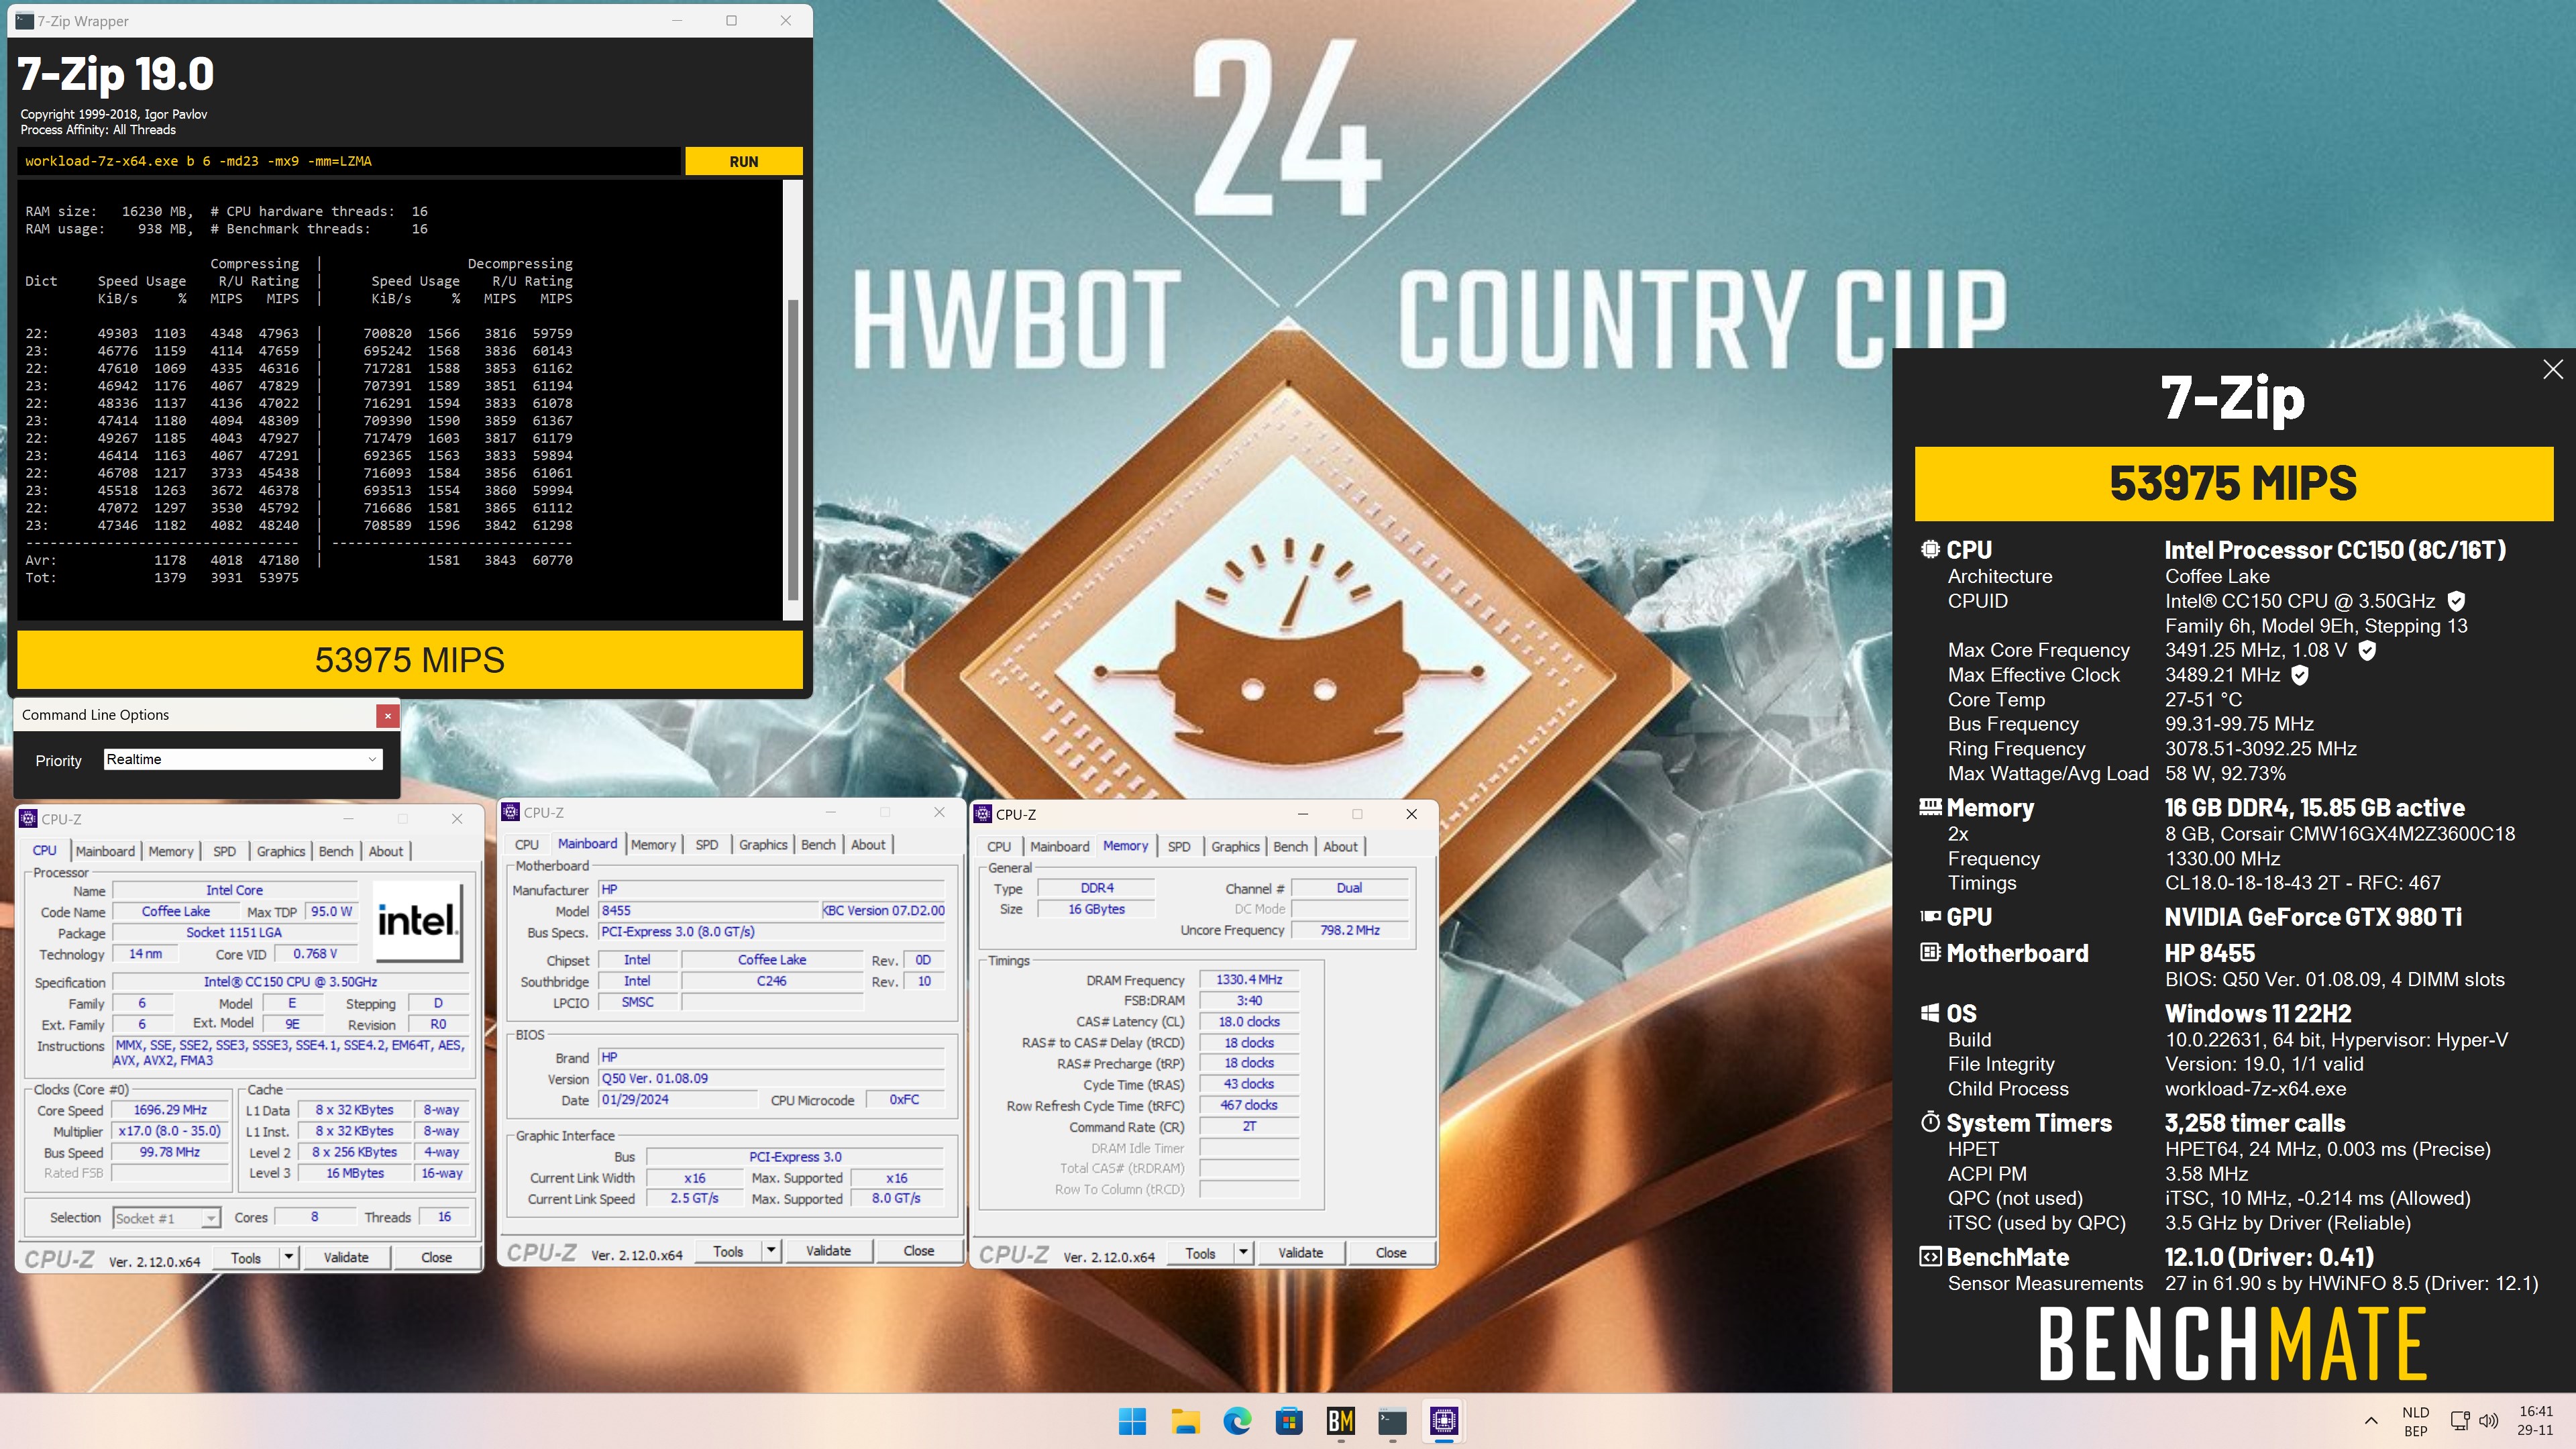Screen dimensions: 2576x1449
Task: Select Bench tab in right CPU-Z window
Action: click(1290, 847)
